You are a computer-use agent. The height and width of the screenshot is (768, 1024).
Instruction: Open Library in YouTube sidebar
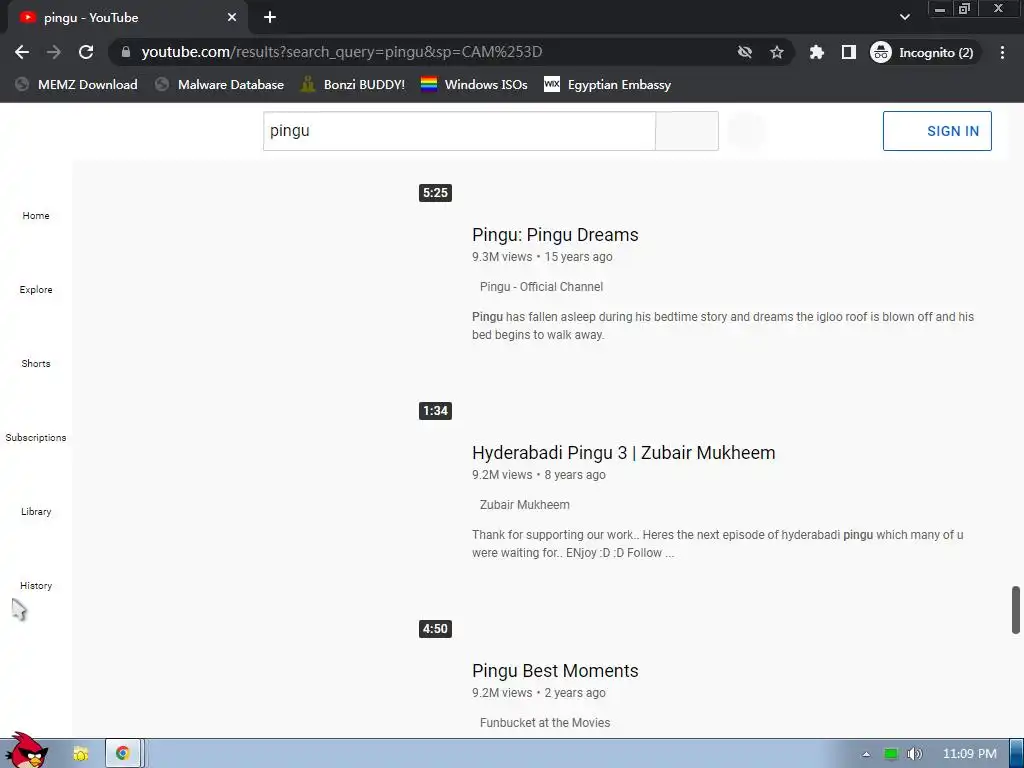[x=36, y=511]
